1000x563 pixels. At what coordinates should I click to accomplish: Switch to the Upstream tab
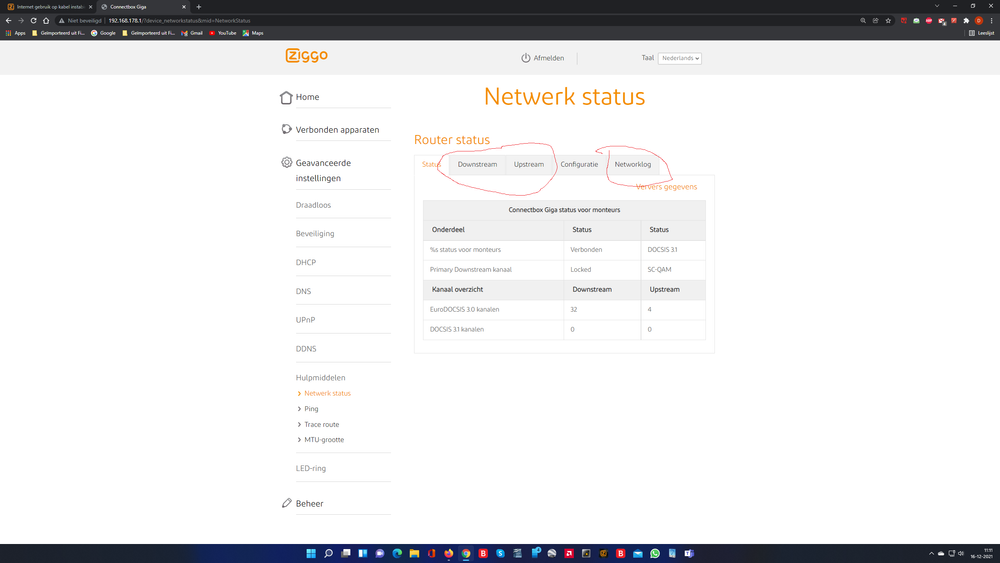click(x=529, y=164)
